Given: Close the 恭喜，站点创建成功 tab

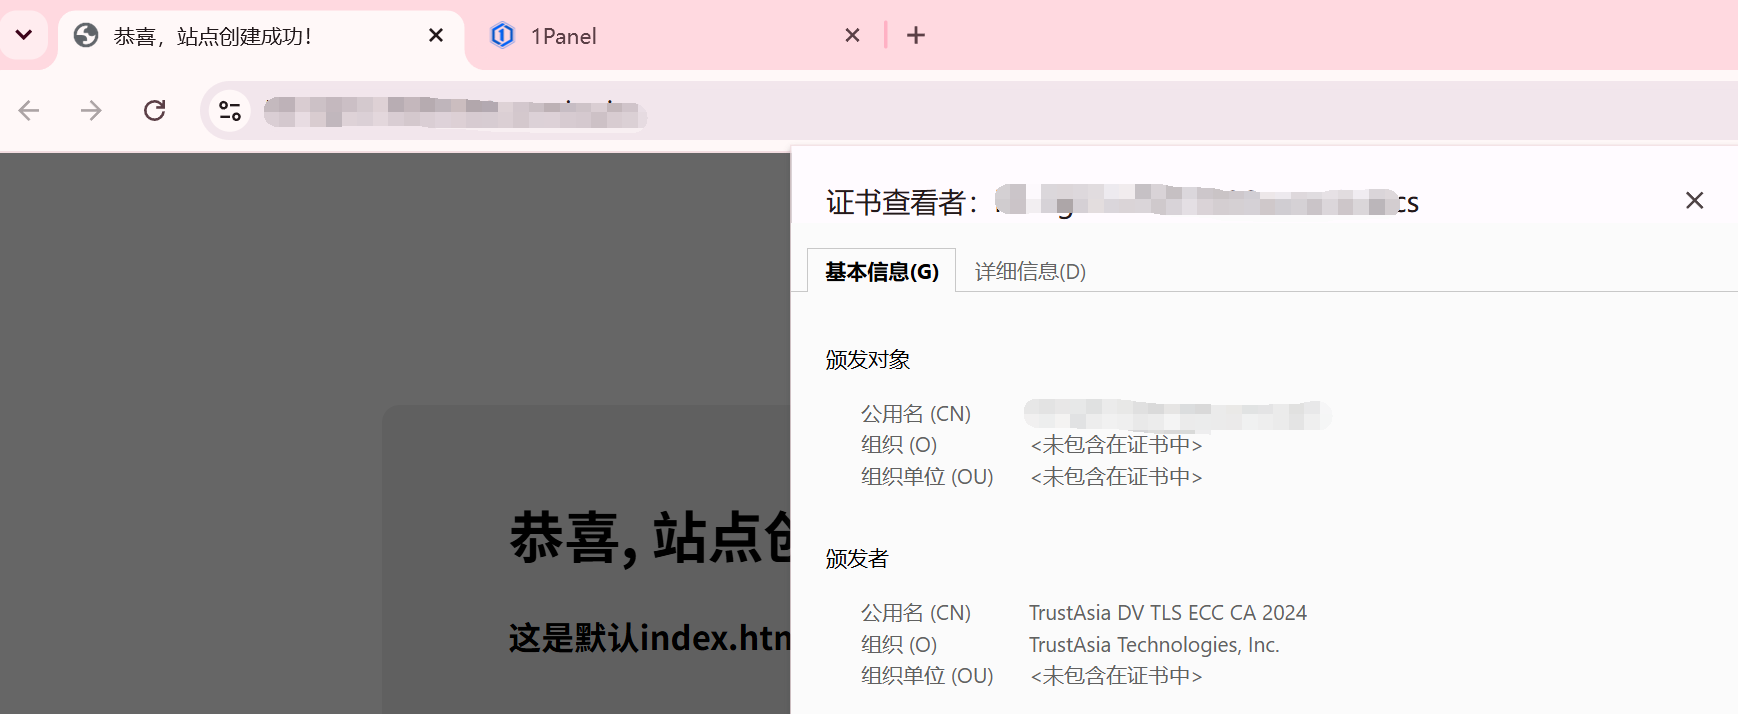Looking at the screenshot, I should pos(436,36).
